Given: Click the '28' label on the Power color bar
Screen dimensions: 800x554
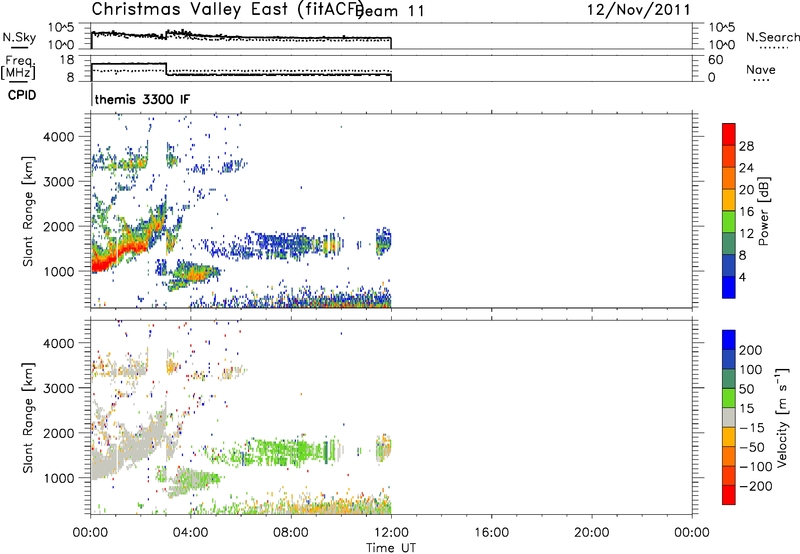Looking at the screenshot, I should click(746, 146).
